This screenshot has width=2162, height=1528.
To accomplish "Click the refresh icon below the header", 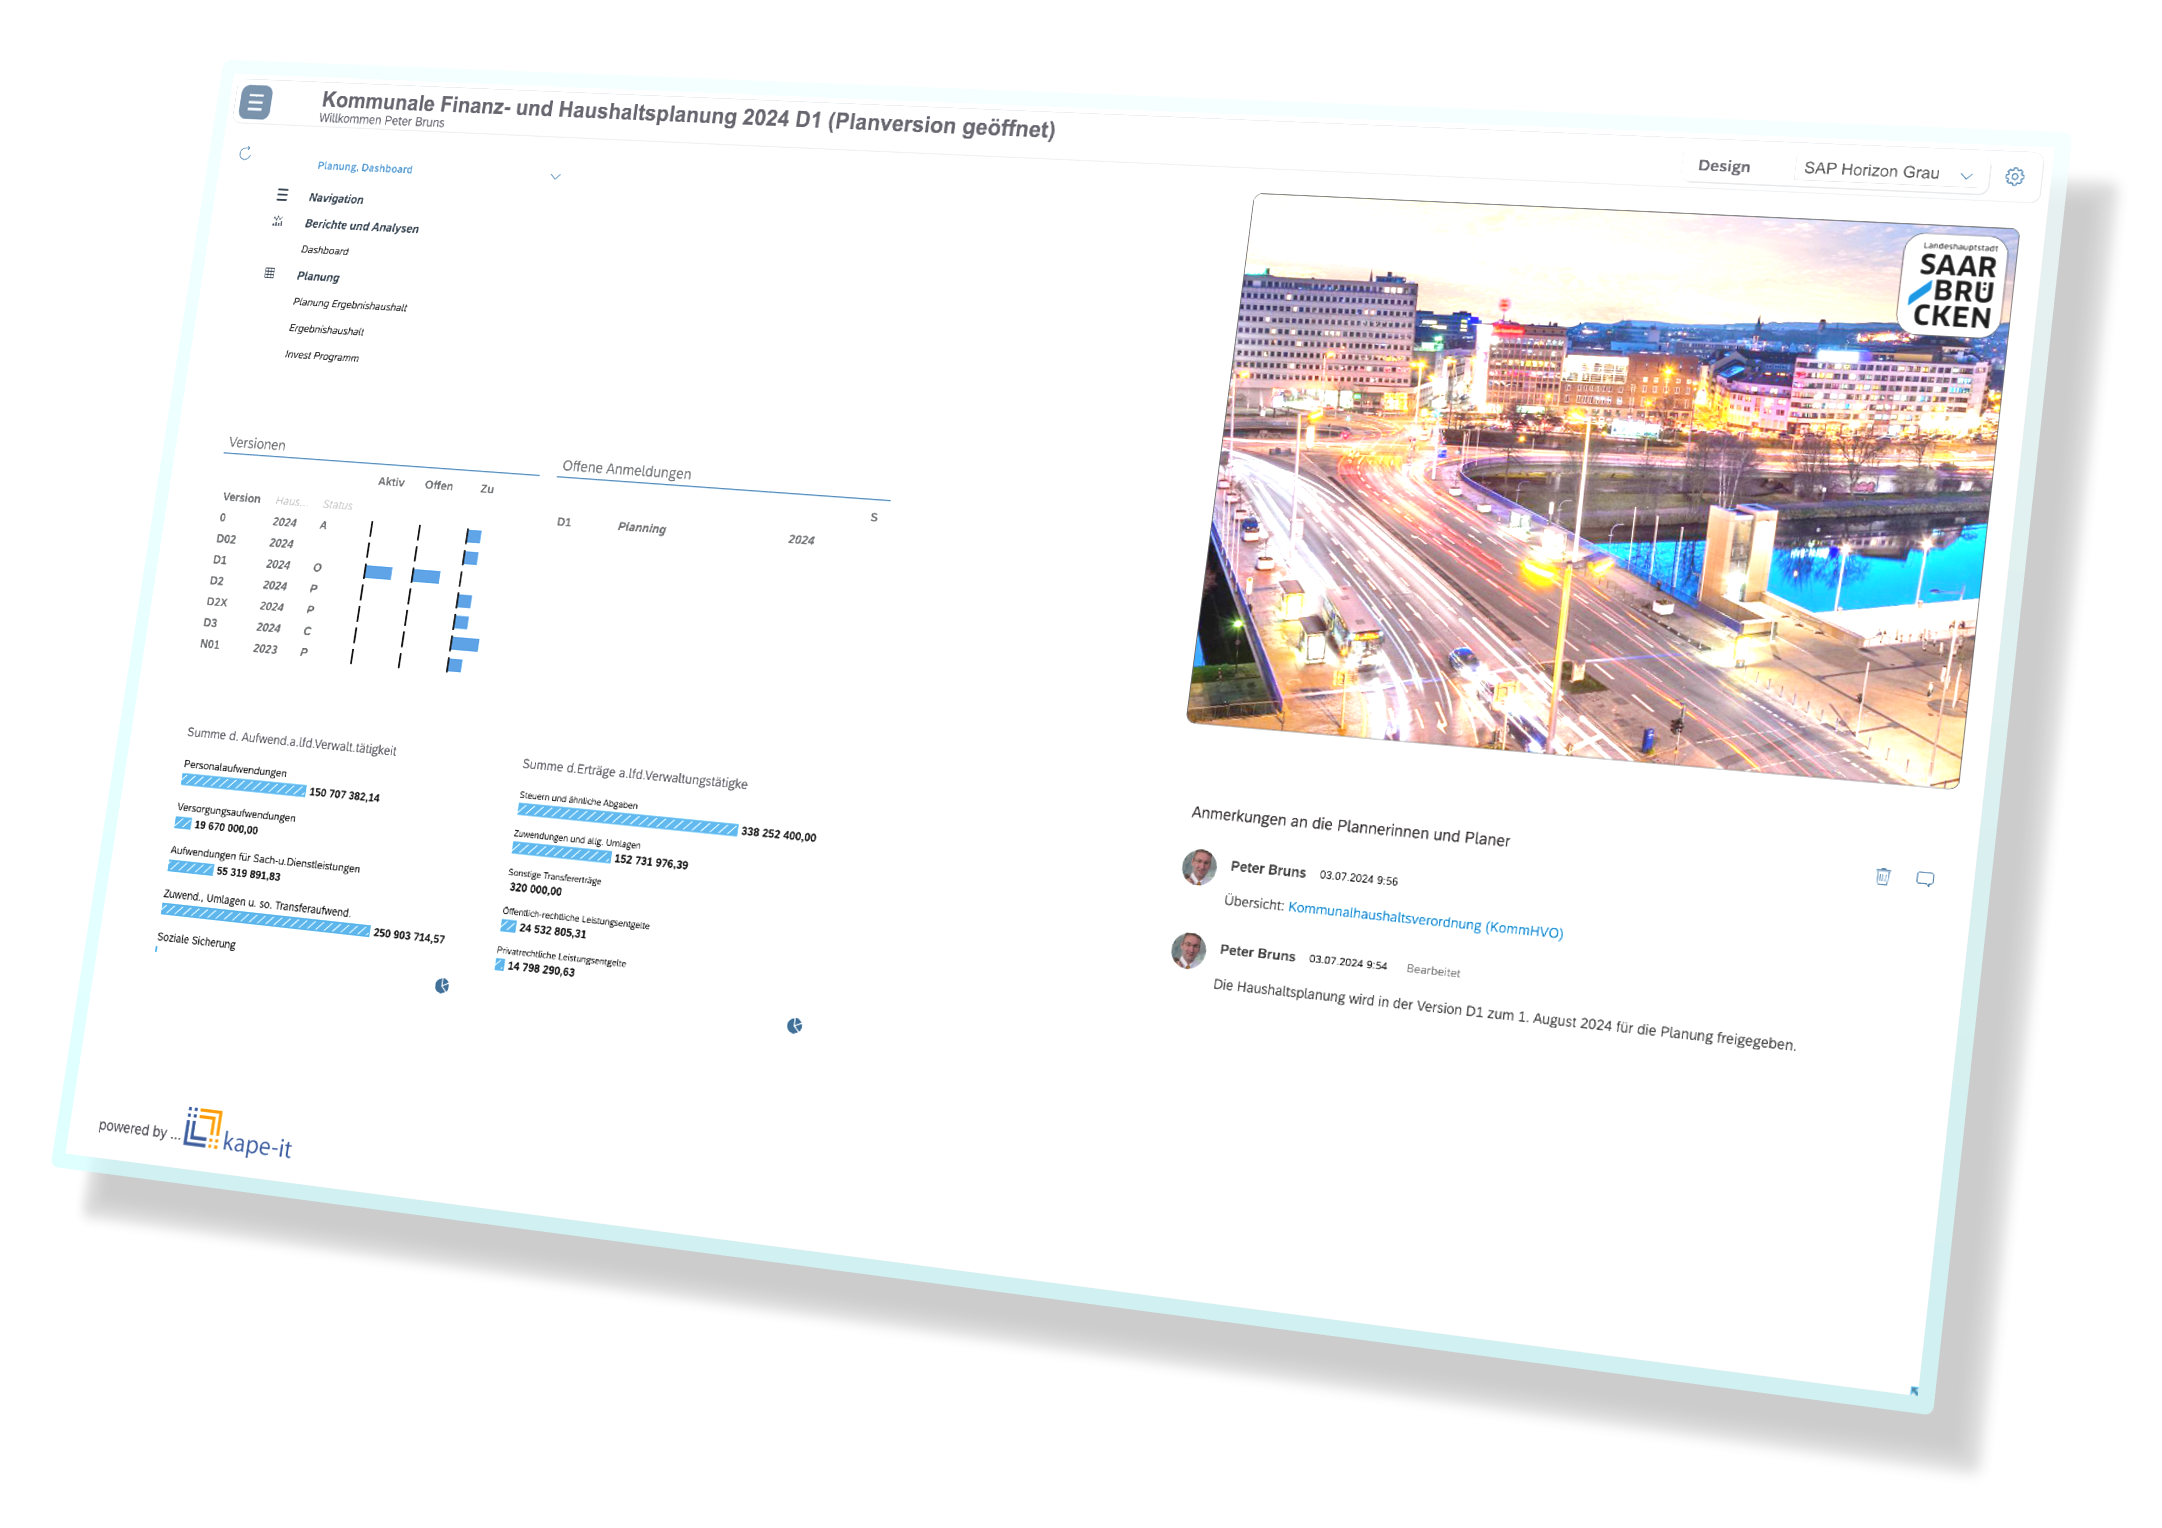I will click(x=245, y=154).
